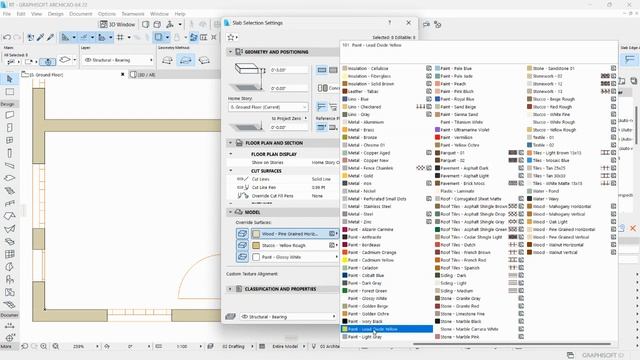This screenshot has height=360, width=640.
Task: Select Paint - Royal Blue surface
Action: [480, 99]
